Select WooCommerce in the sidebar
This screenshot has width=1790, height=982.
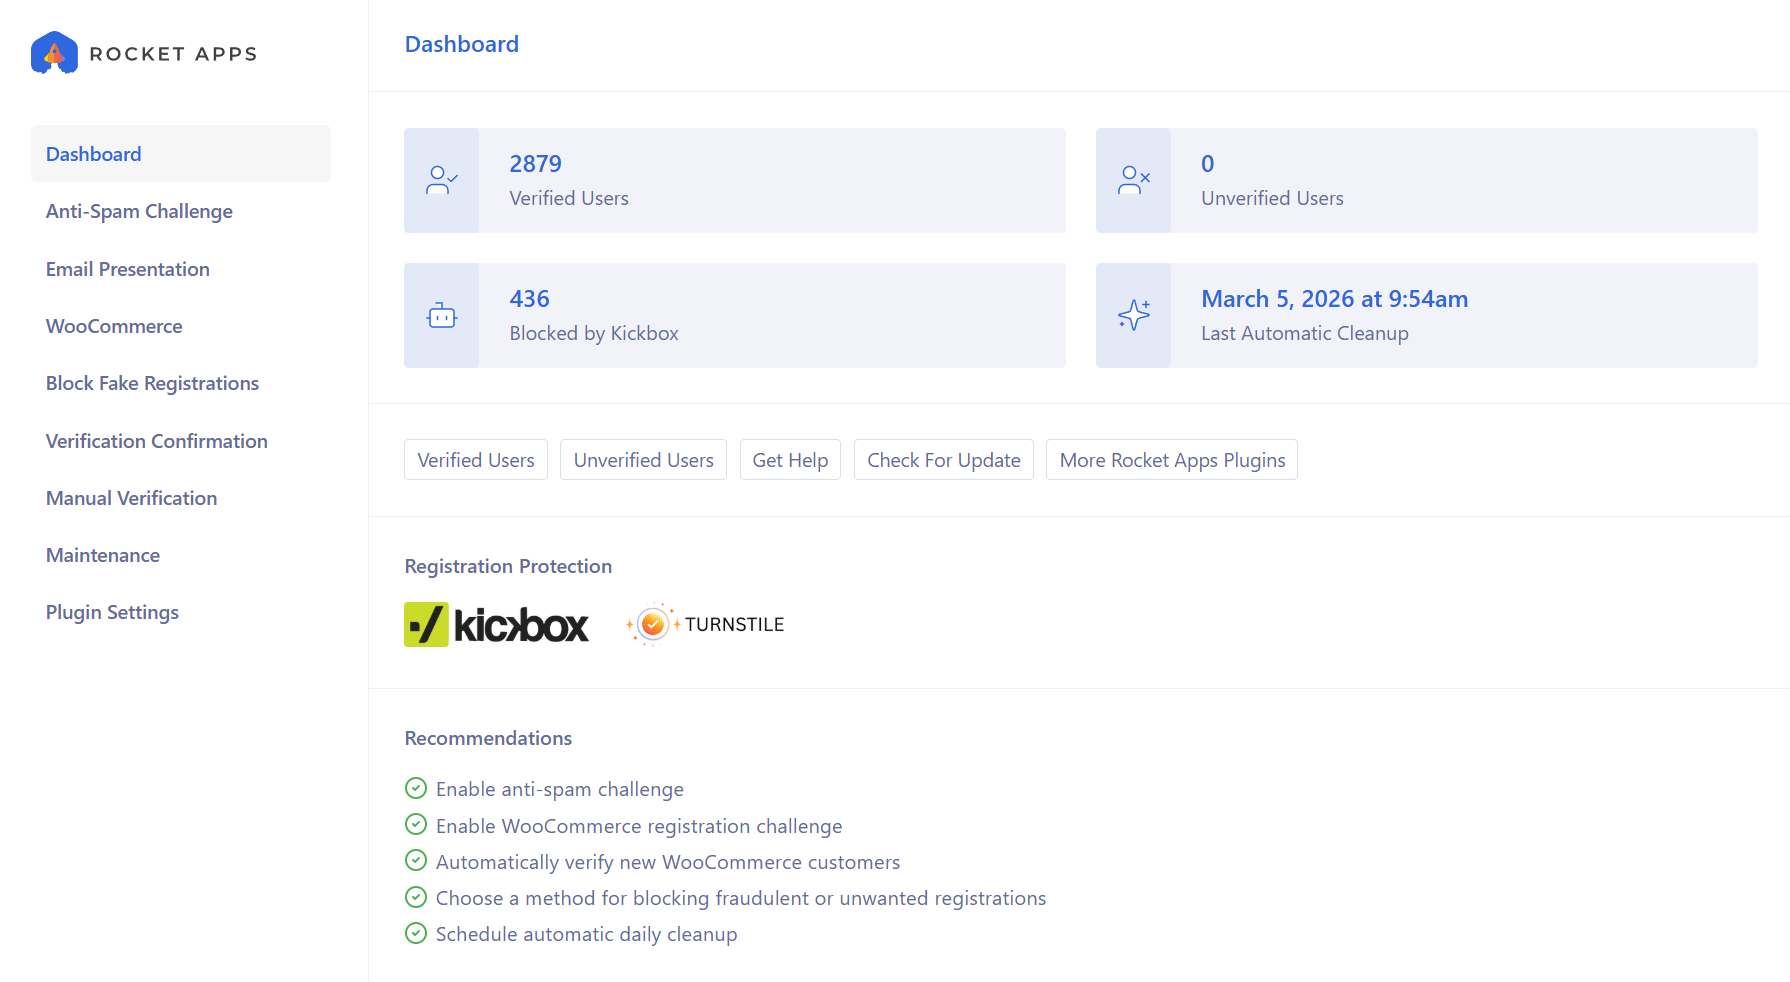(x=114, y=326)
